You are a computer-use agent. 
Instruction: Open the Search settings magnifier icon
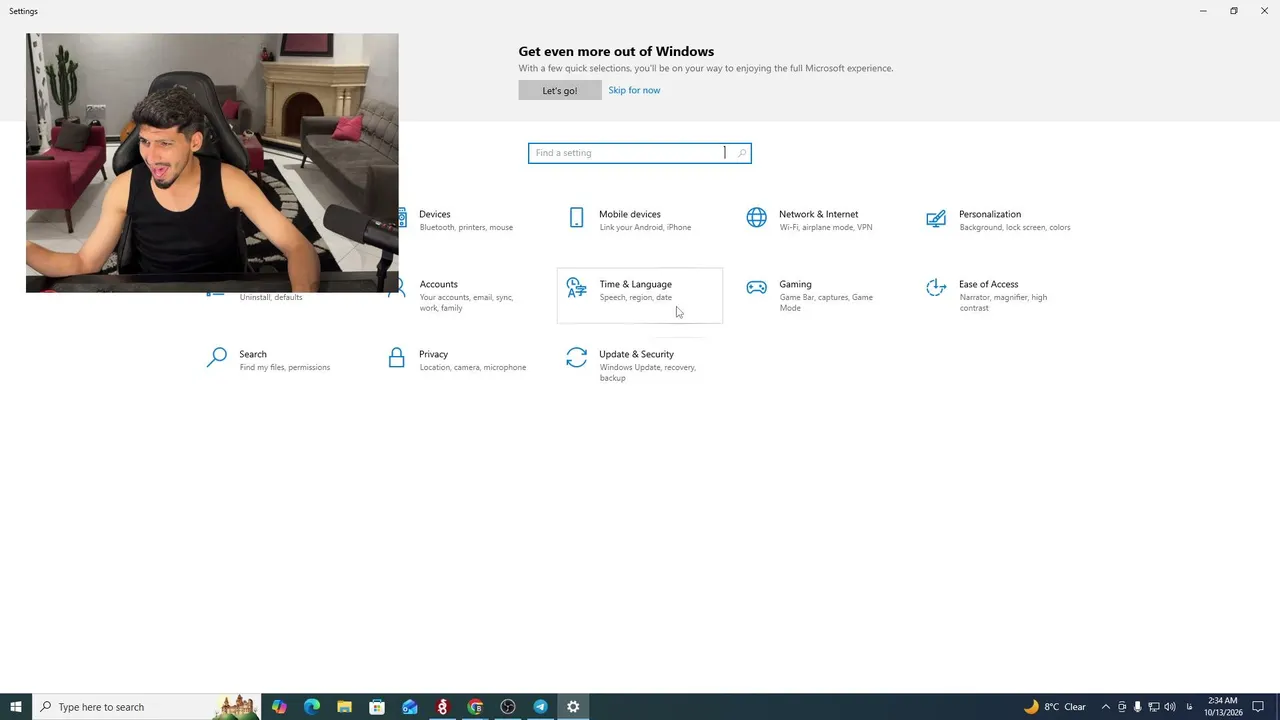coord(216,358)
